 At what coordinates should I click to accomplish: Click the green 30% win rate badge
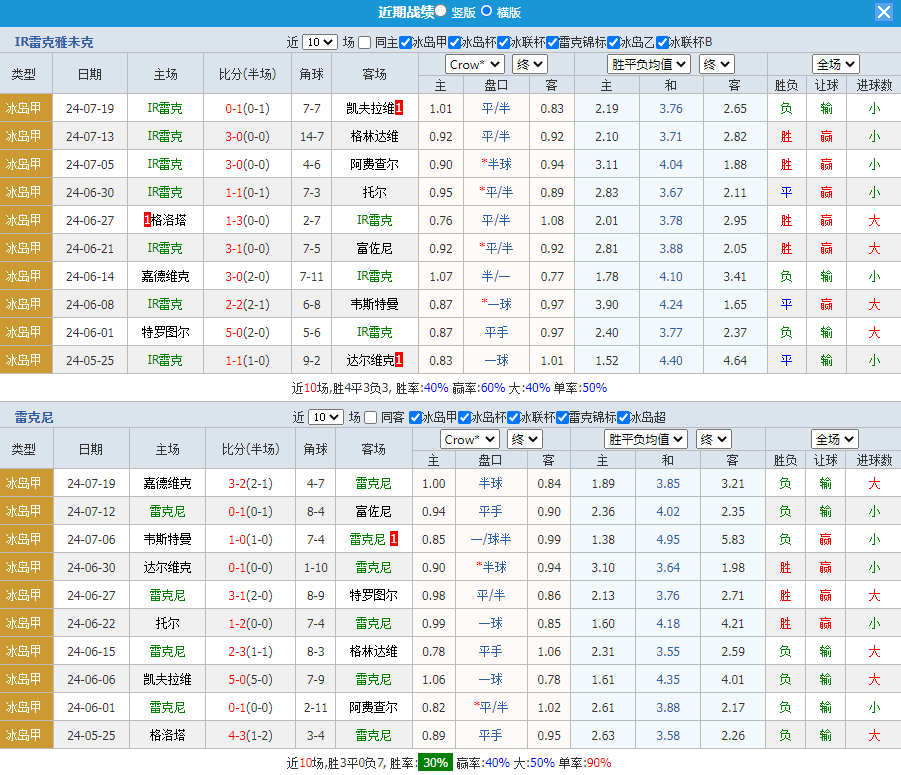click(x=434, y=763)
